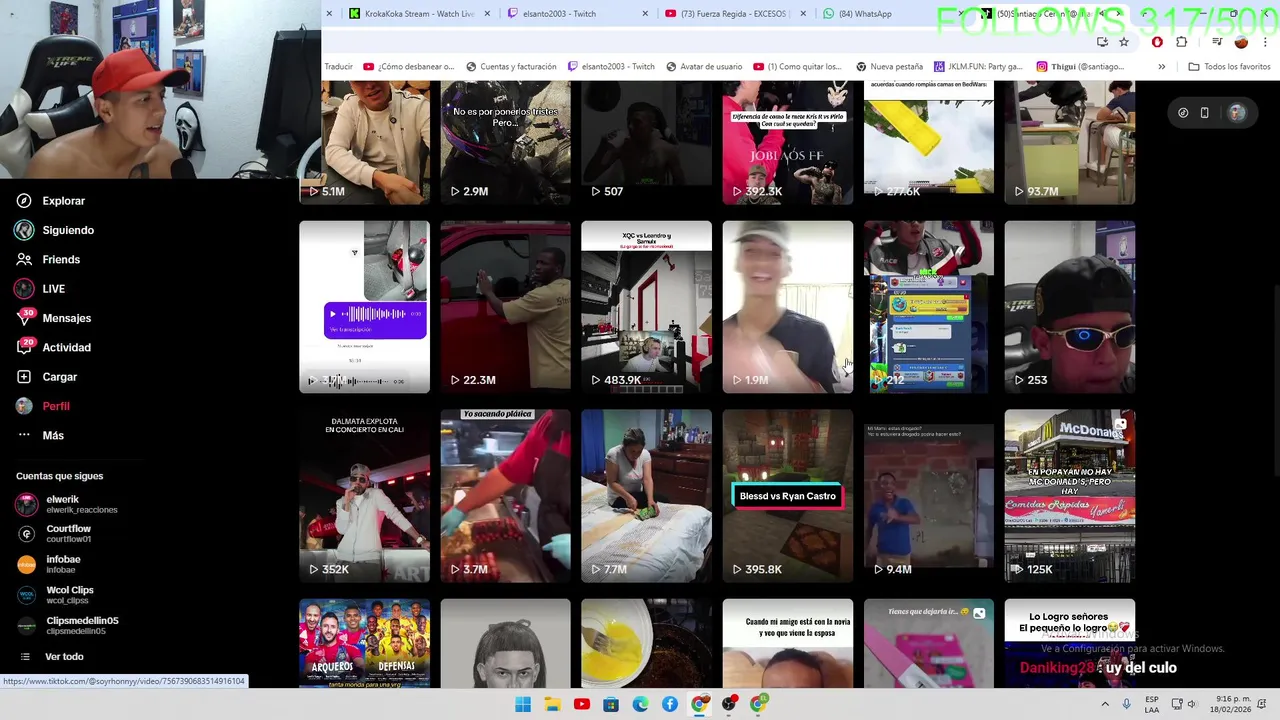Play the Dalmata explota en concierto video

(x=365, y=496)
